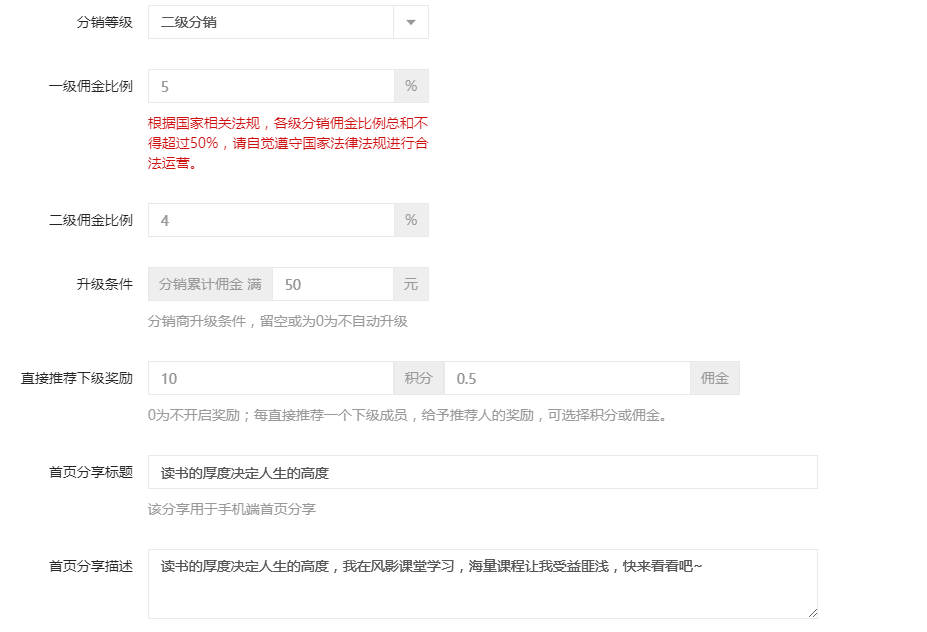
Task: Click the 首页分享标题 text field
Action: pos(483,472)
